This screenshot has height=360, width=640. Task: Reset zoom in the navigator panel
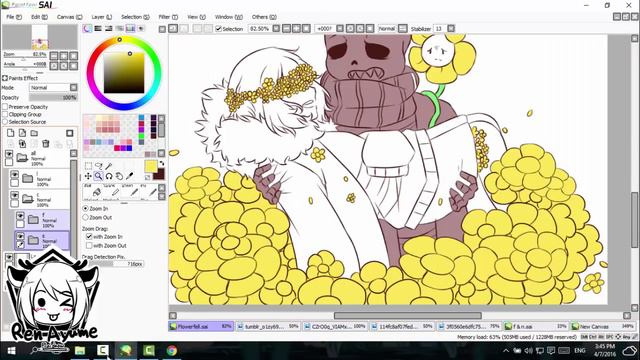coord(73,56)
